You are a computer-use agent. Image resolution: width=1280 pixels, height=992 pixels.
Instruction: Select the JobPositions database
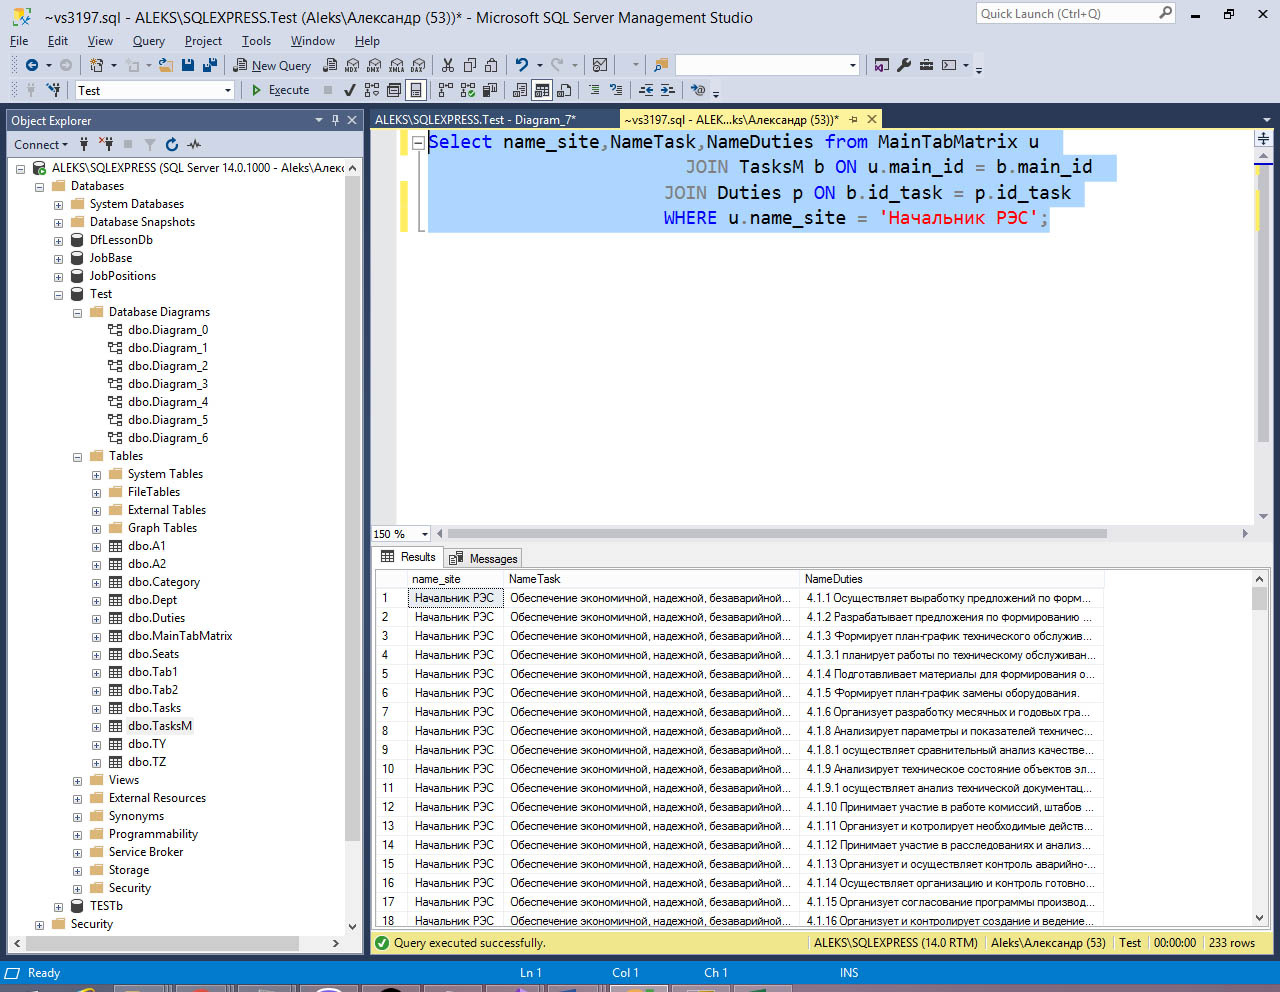(x=122, y=276)
